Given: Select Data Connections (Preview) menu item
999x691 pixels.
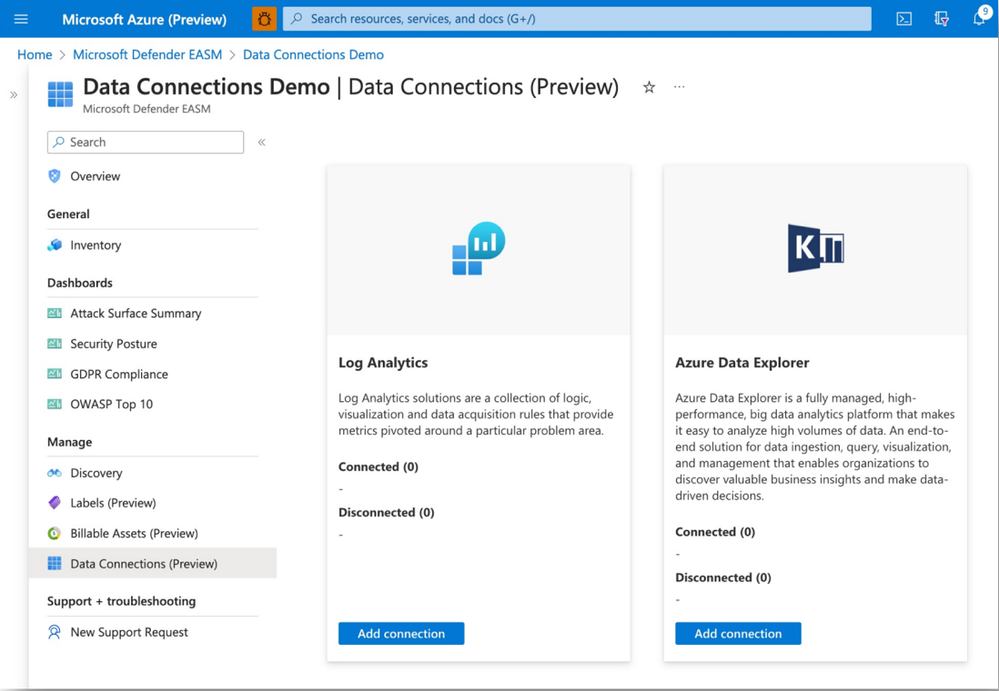Looking at the screenshot, I should (152, 563).
